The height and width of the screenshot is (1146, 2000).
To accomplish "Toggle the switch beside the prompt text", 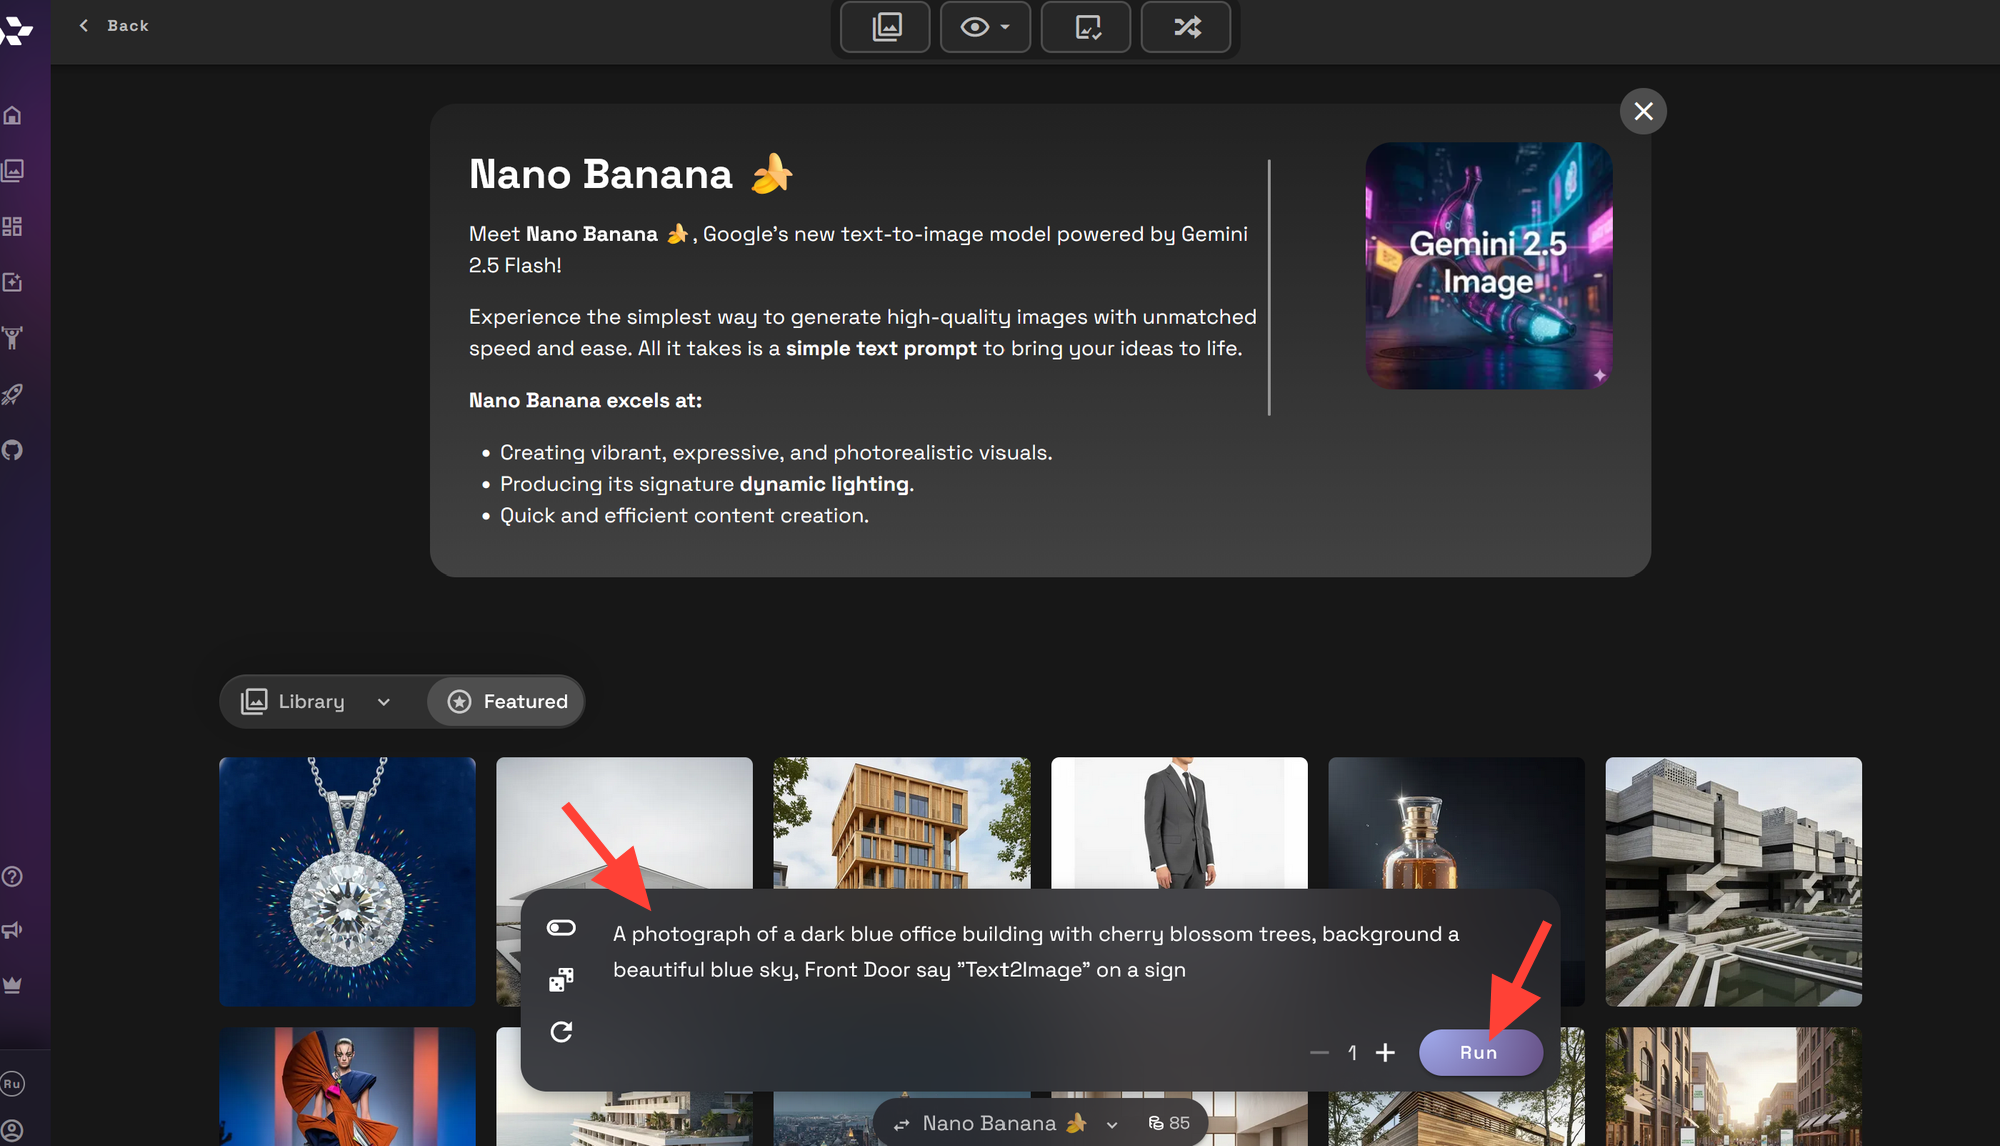I will pyautogui.click(x=561, y=928).
